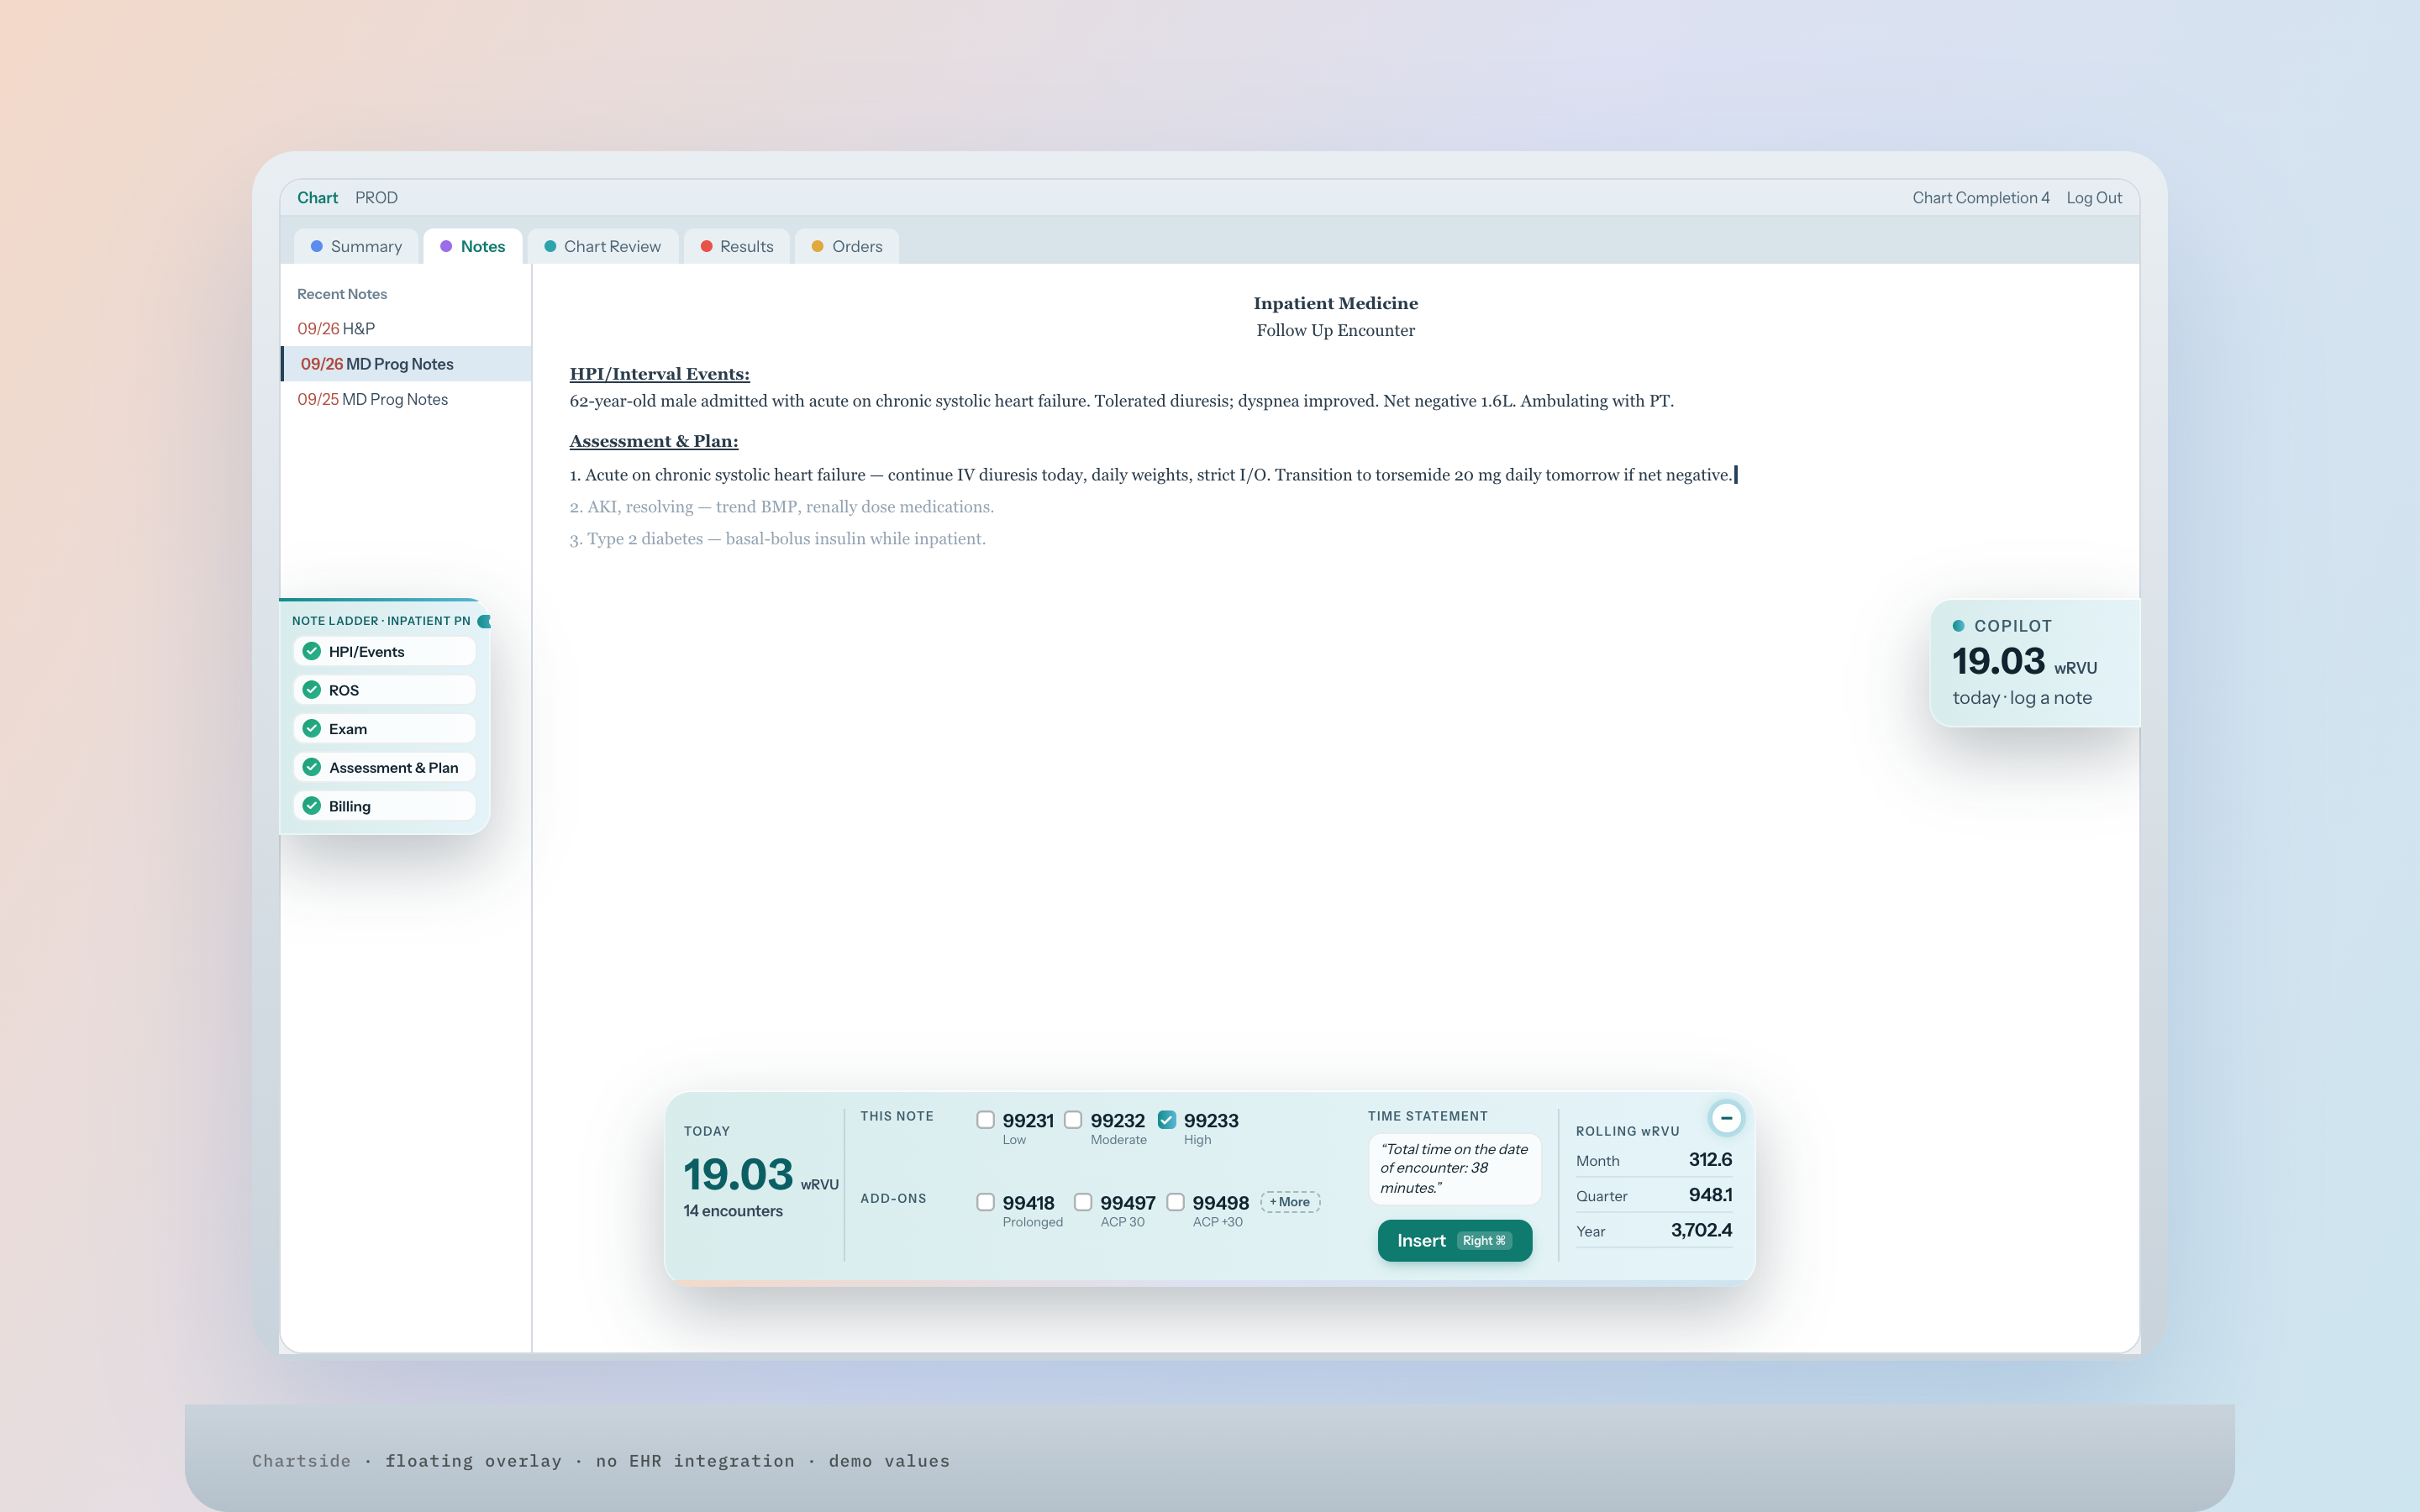Screen dimensions: 2420x1512
Task: Toggle the Note Ladder switch
Action: (484, 621)
